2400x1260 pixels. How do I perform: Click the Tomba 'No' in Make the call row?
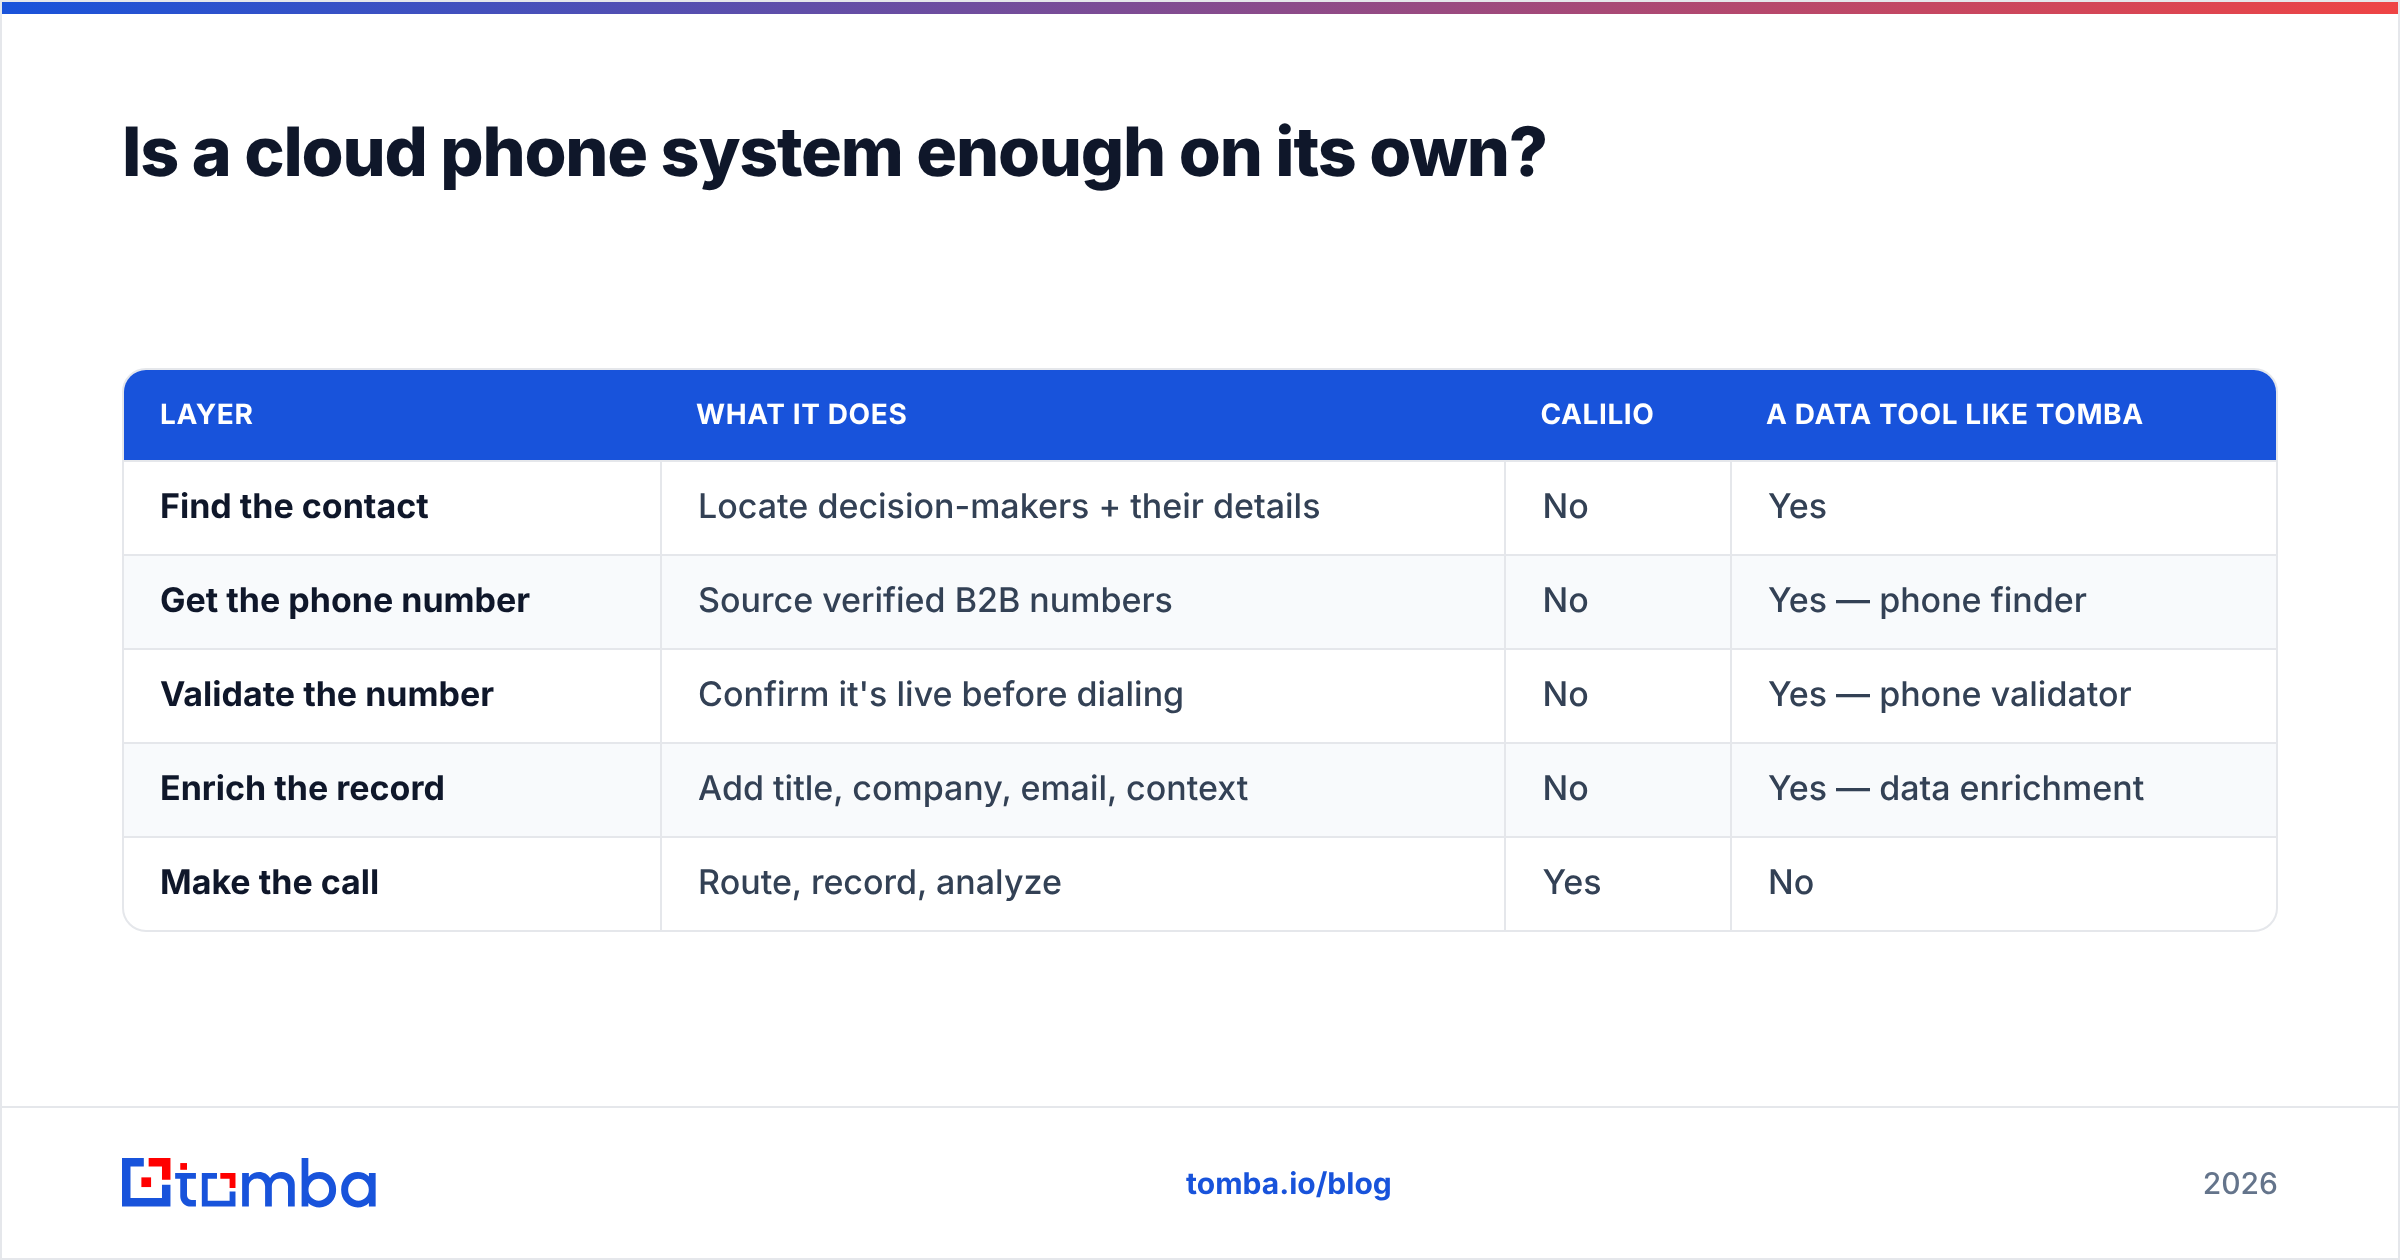(1791, 882)
